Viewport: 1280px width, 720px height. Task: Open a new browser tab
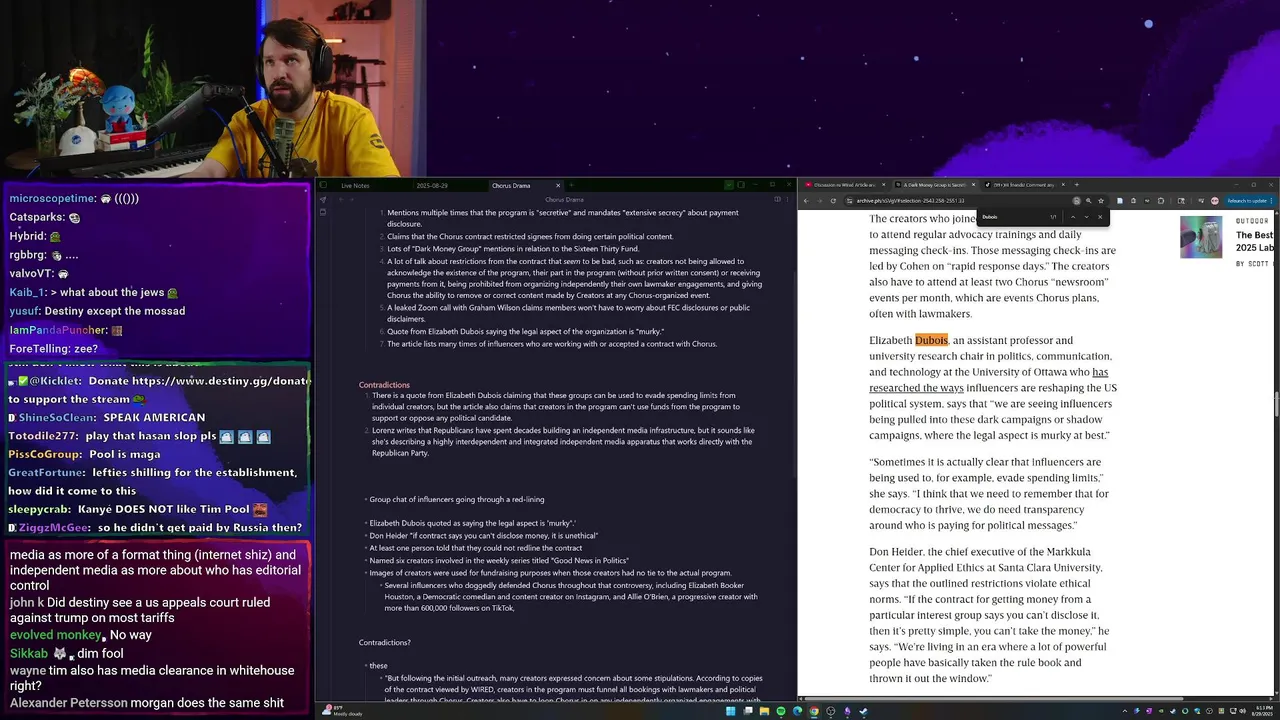tap(1077, 185)
